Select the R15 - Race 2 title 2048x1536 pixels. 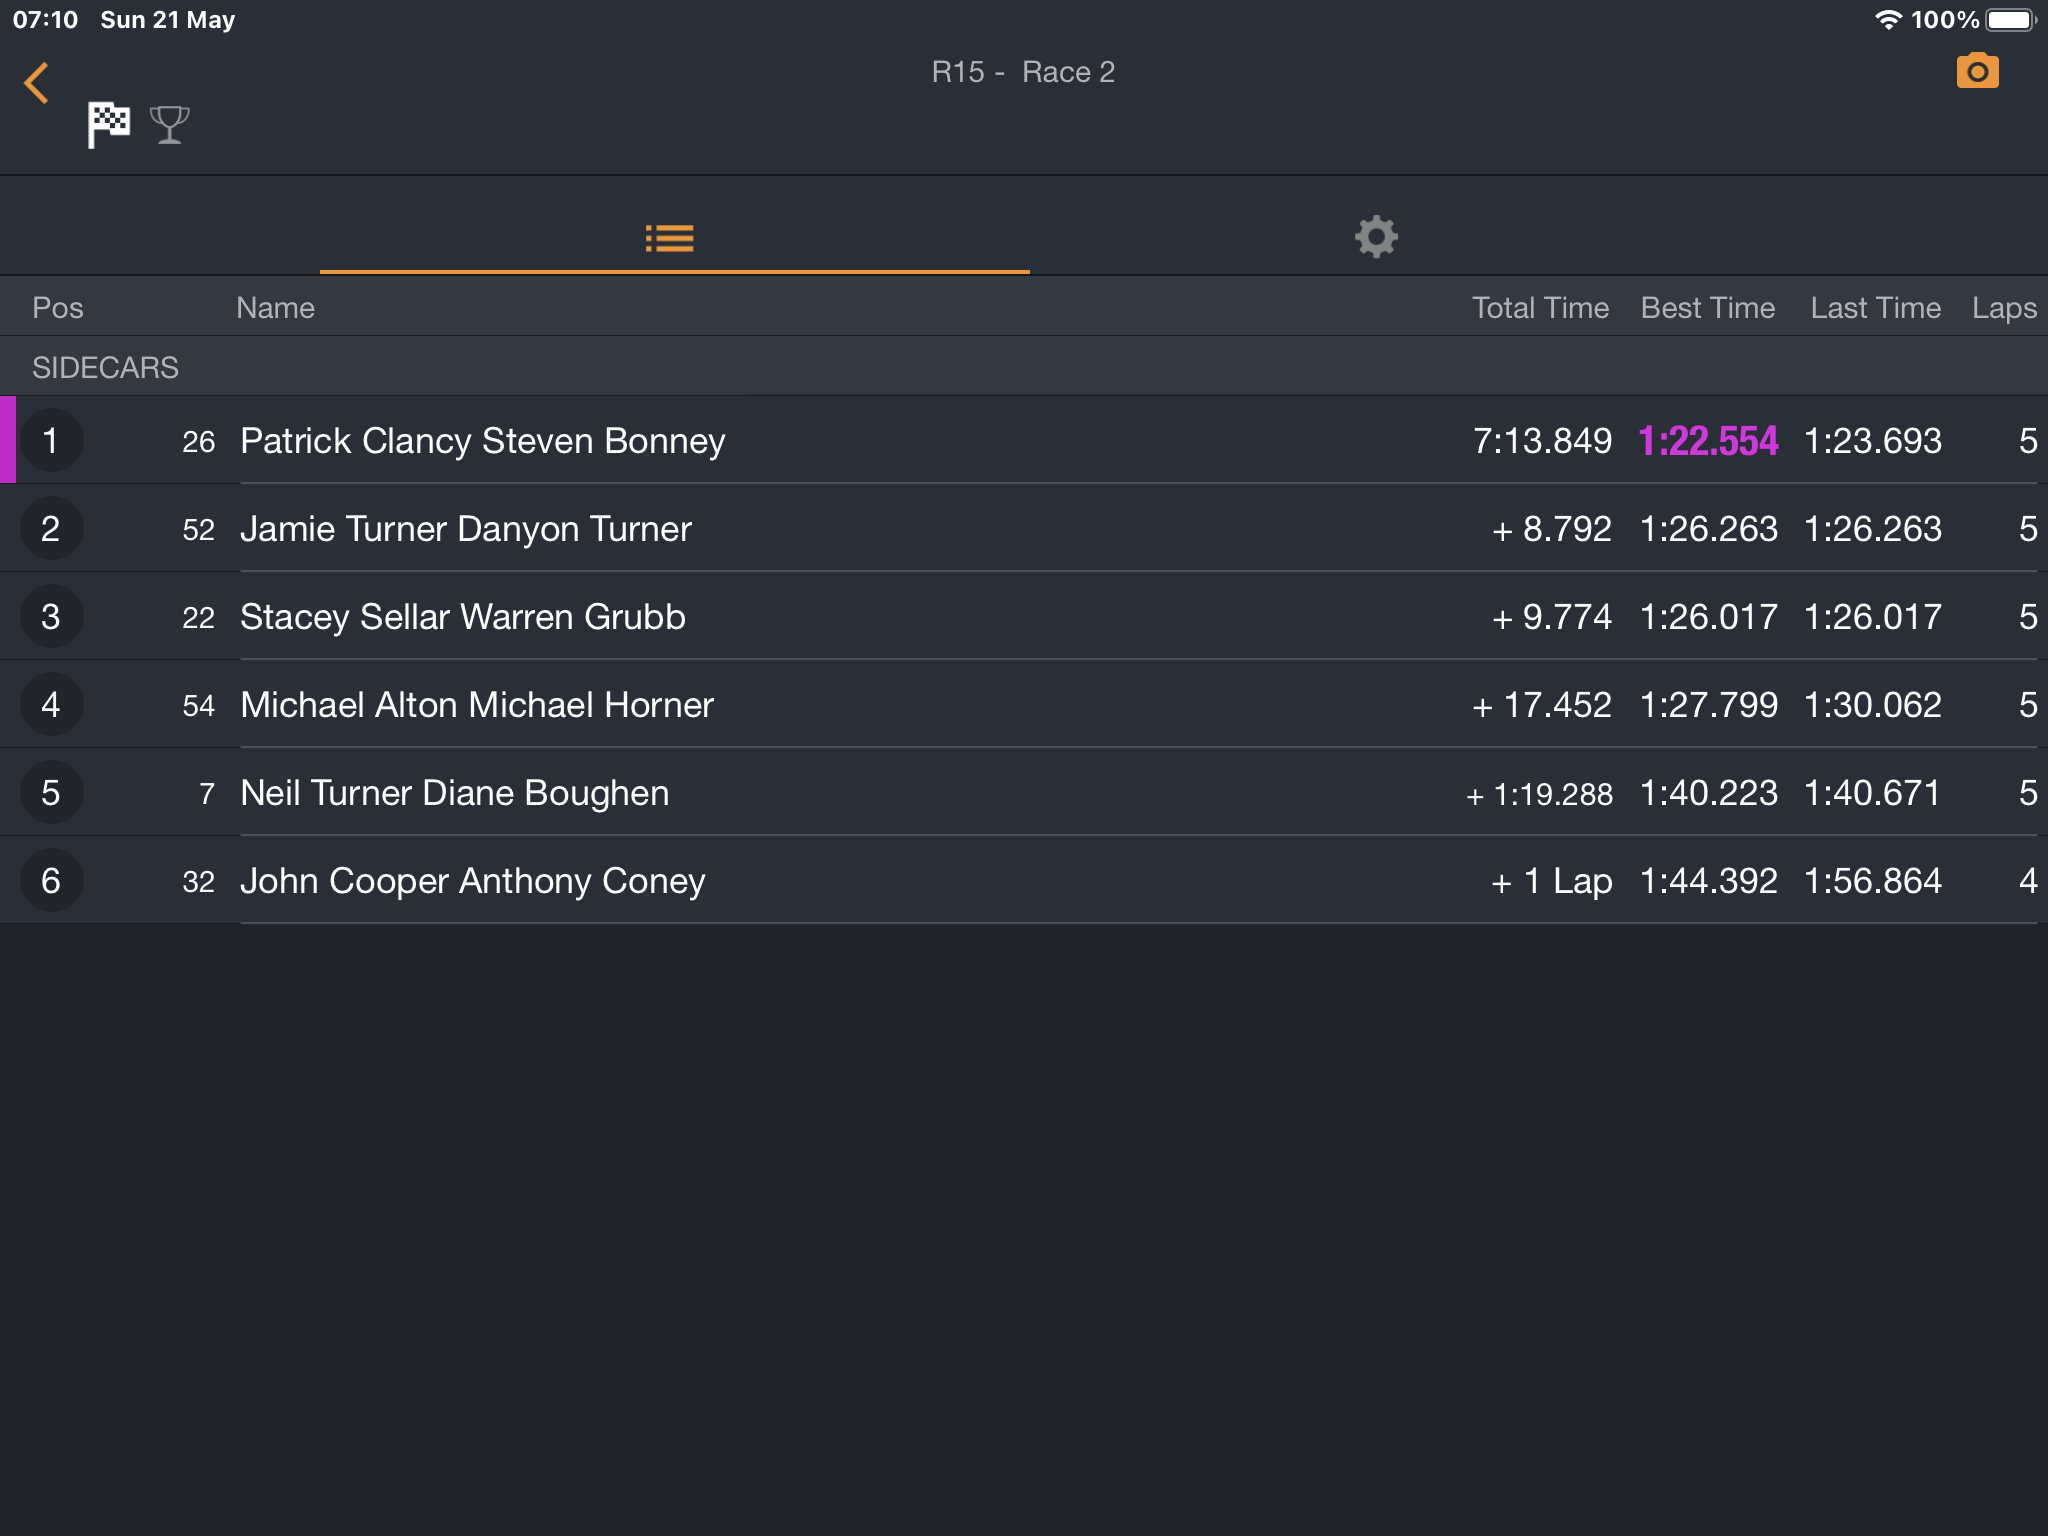(1023, 72)
